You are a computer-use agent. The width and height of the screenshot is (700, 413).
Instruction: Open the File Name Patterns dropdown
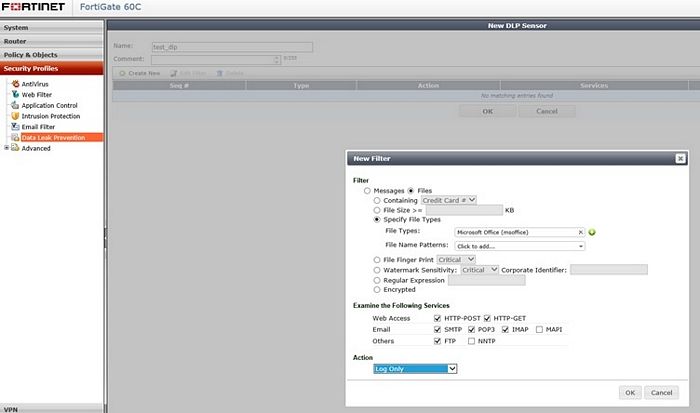point(520,246)
